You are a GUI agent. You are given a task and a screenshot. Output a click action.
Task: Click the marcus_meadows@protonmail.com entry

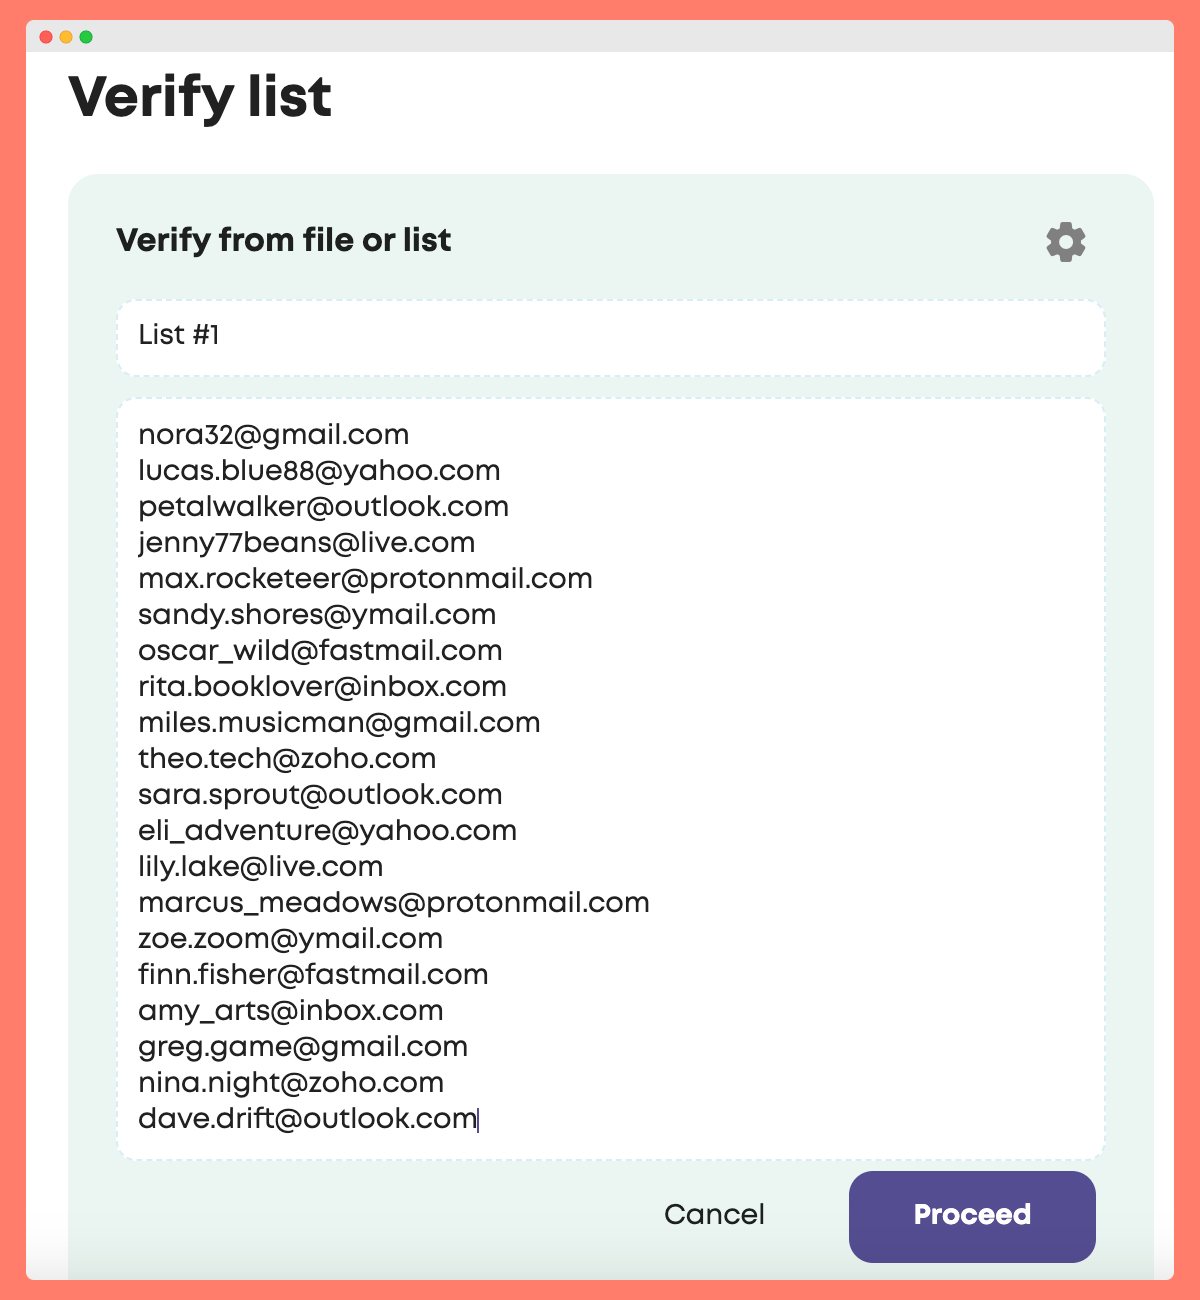pyautogui.click(x=394, y=903)
